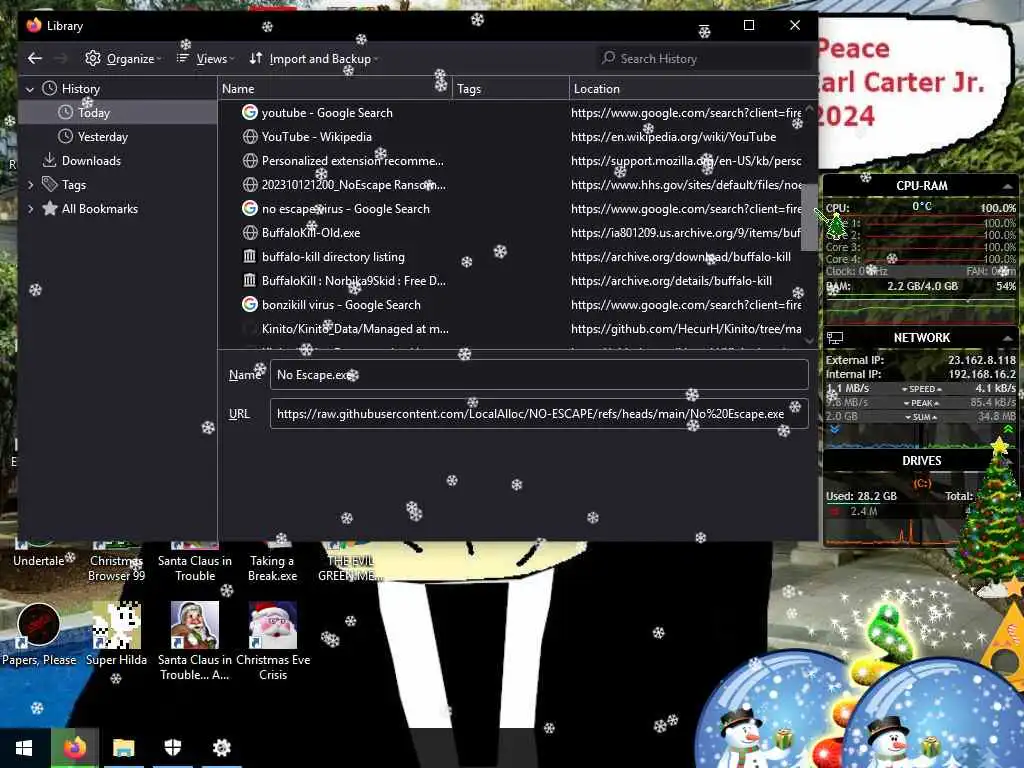Open Windows Security shield on taskbar
This screenshot has height=768, width=1024.
click(x=172, y=748)
